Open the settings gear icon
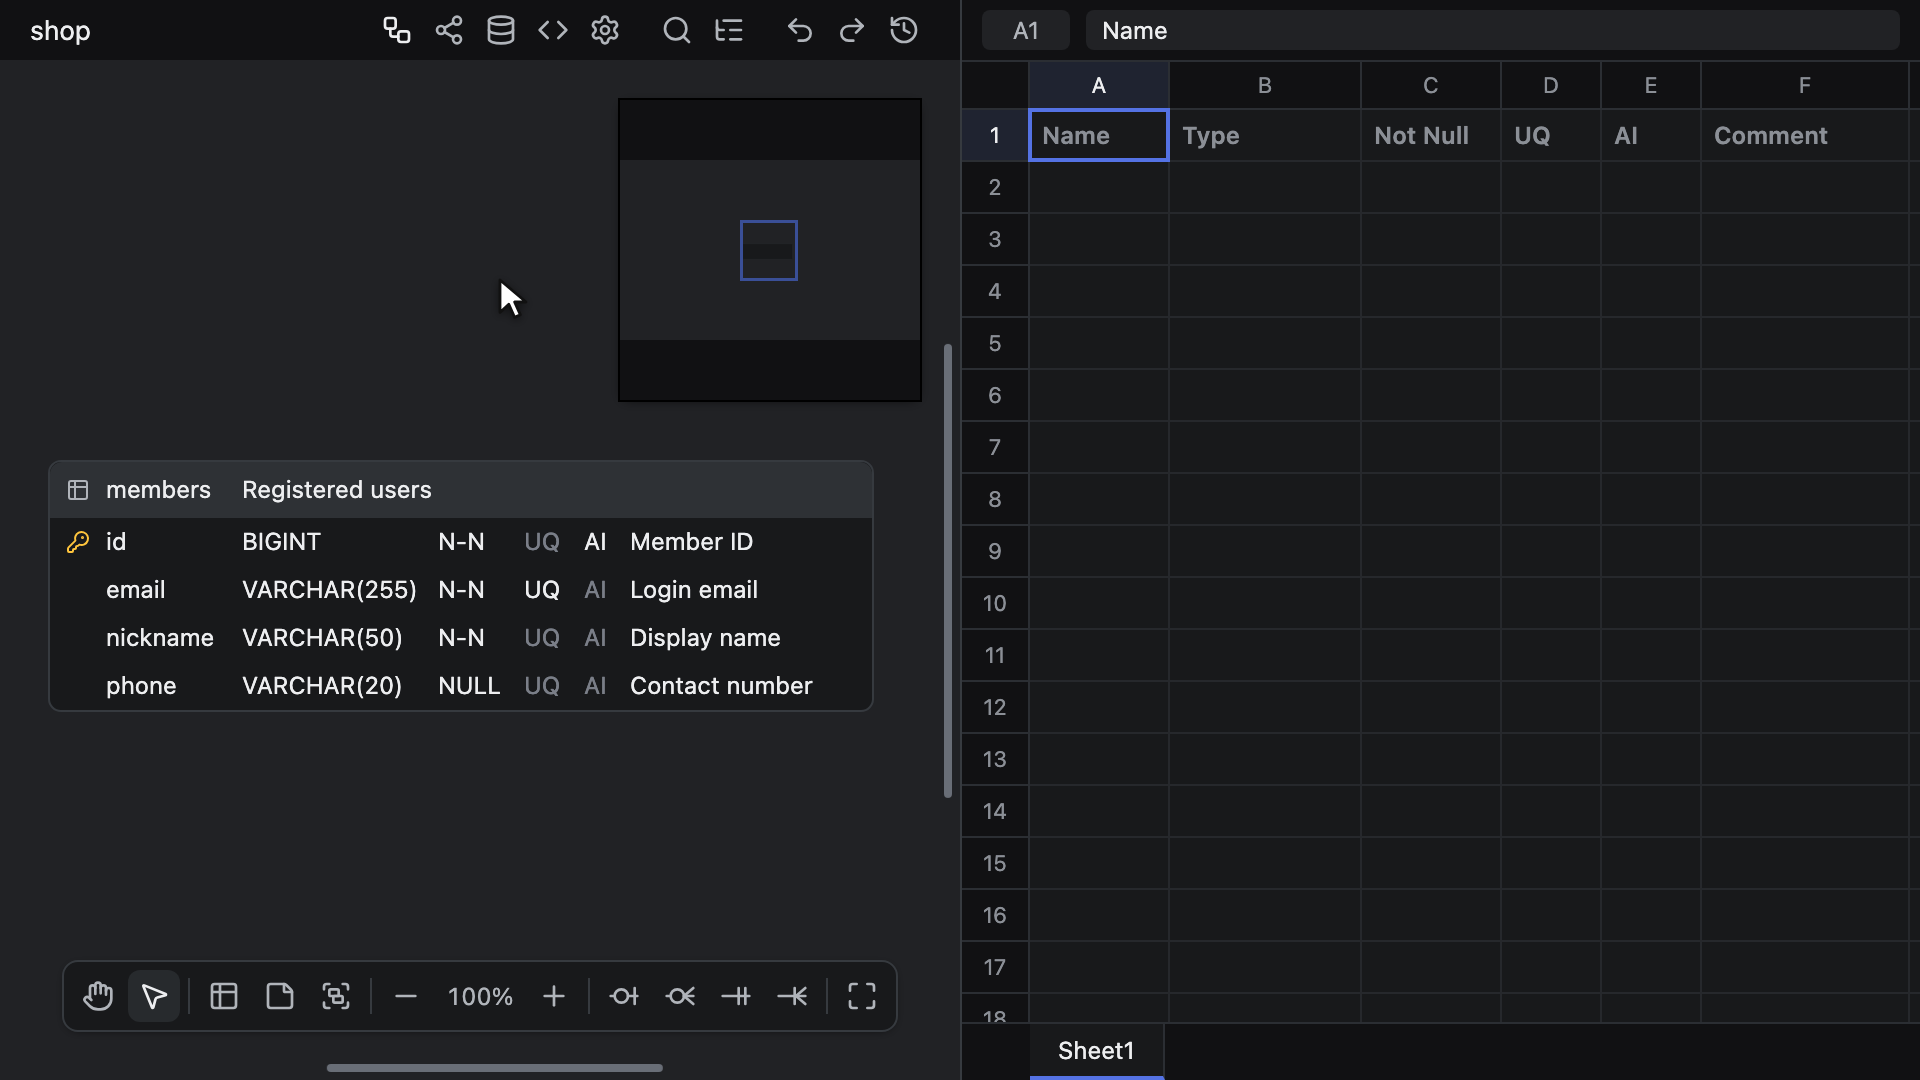This screenshot has width=1920, height=1080. (x=605, y=30)
